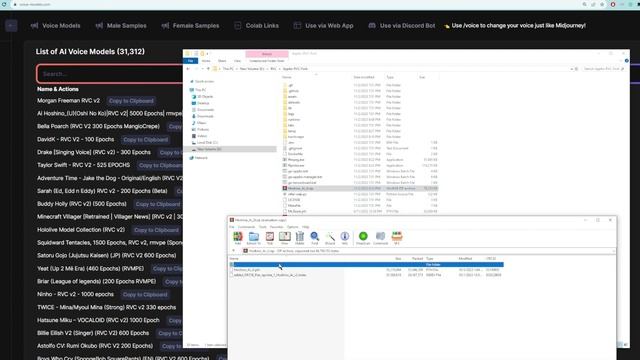
Task: Click the Delete trash icon in WinRAR
Action: click(300, 238)
